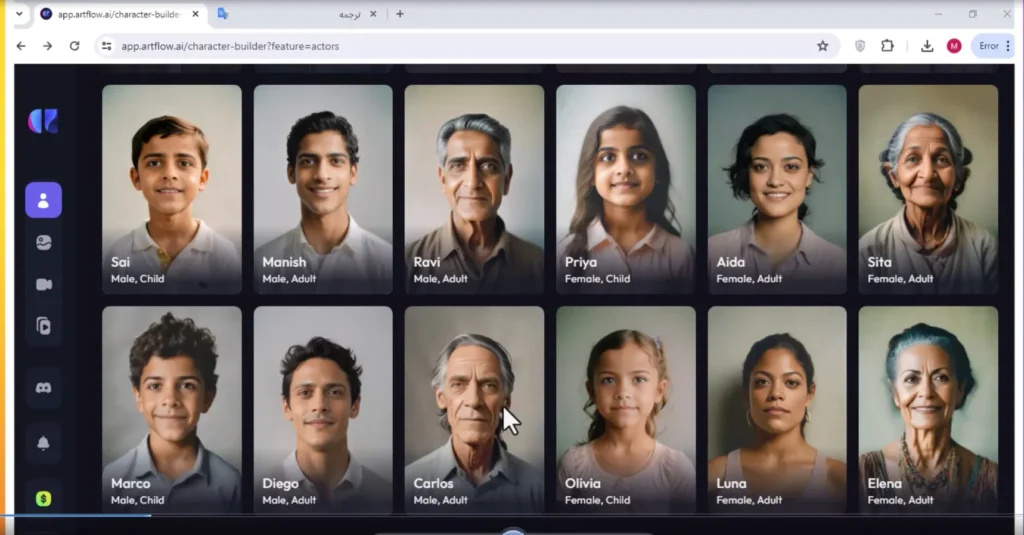The image size is (1024, 535).
Task: Click the green dollar credits icon
Action: coord(44,499)
